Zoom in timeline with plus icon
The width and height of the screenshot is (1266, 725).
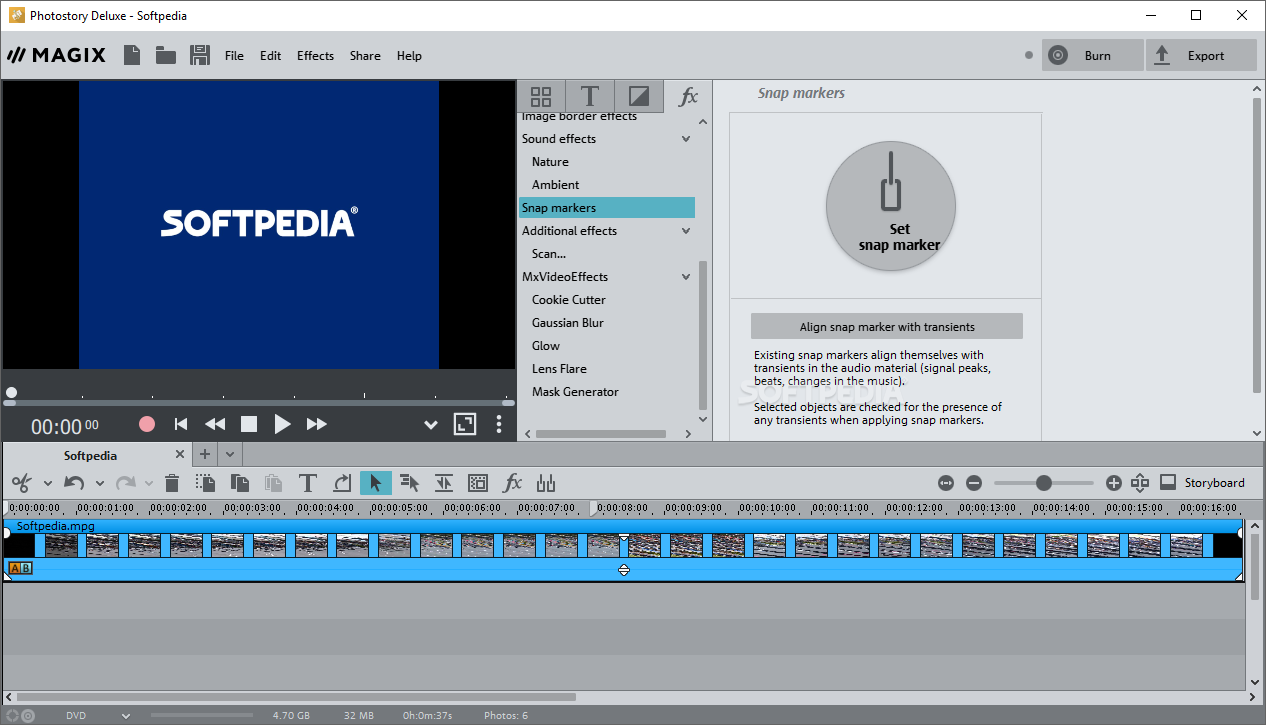click(1114, 483)
